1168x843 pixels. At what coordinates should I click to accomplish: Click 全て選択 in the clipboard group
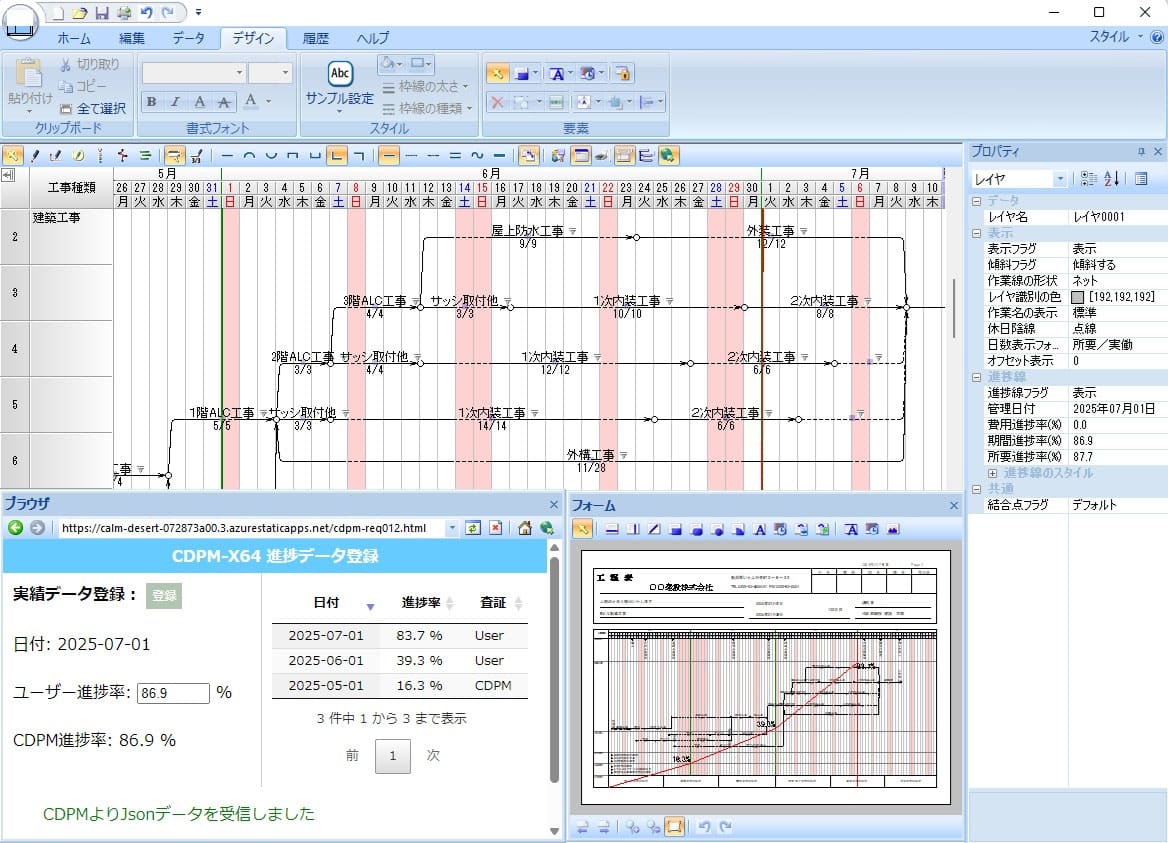[93, 109]
